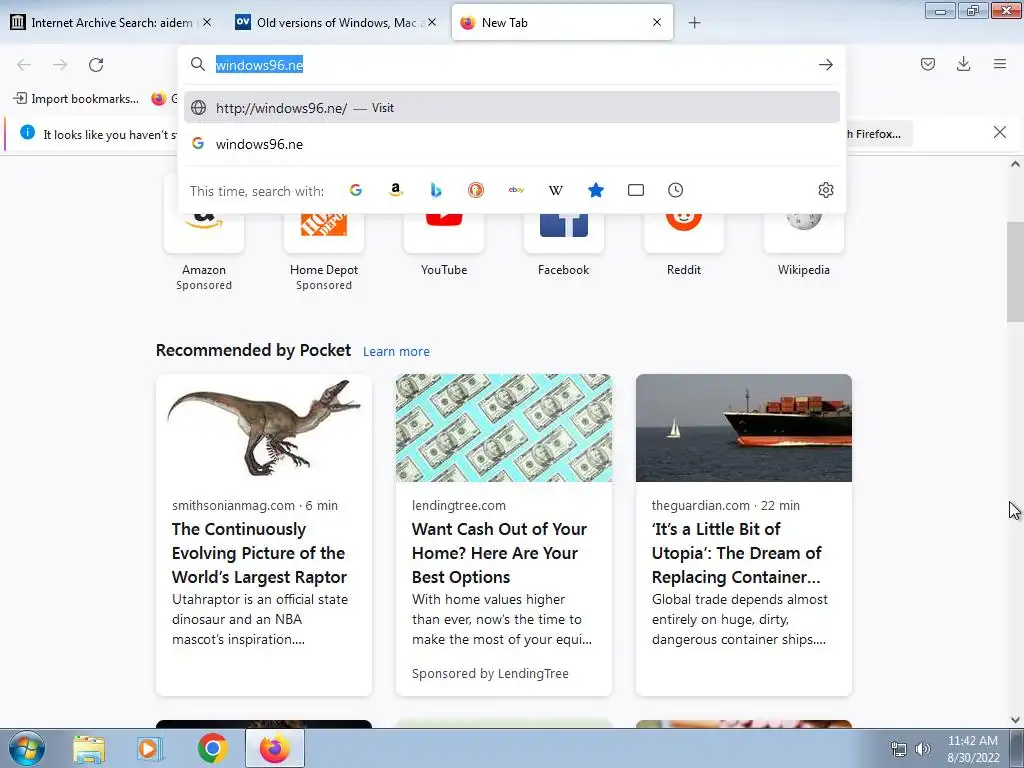Read 'World's Largest Raptor' article headline

tap(259, 552)
